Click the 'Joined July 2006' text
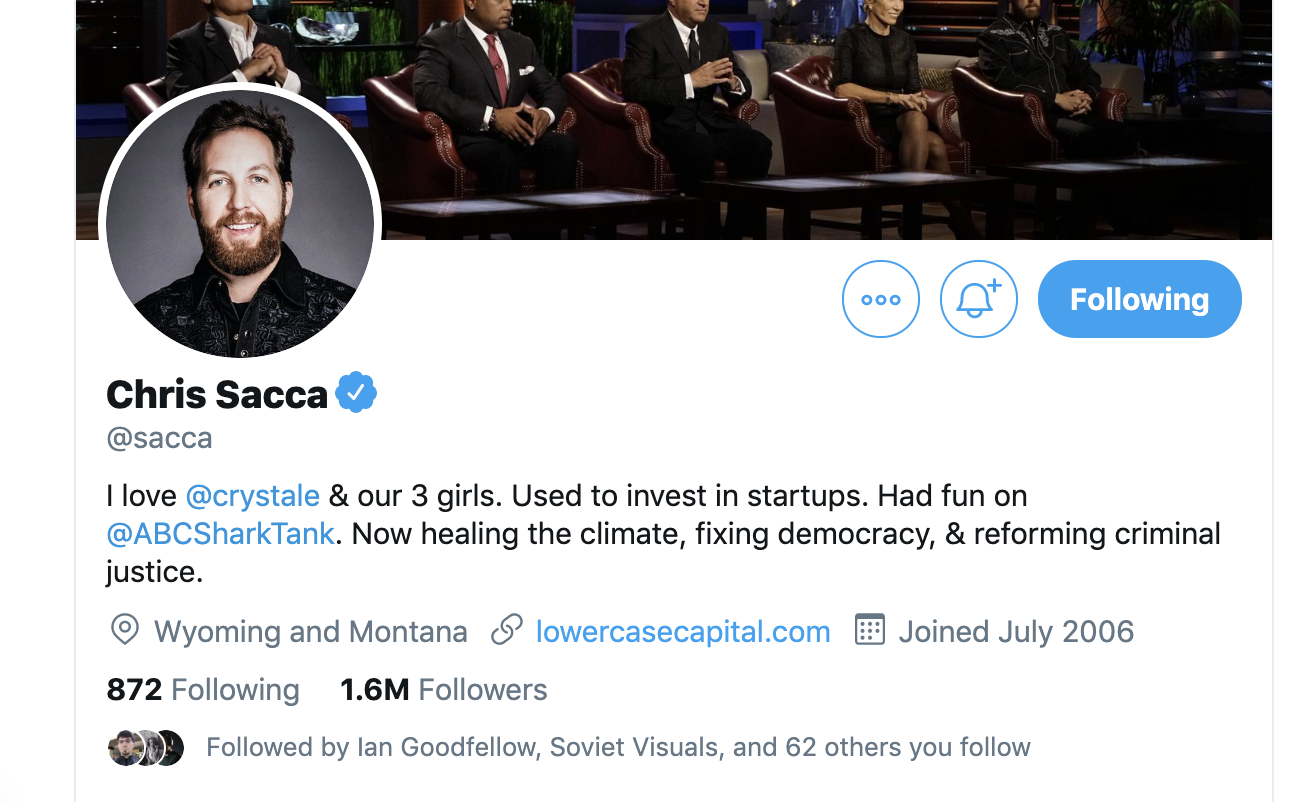Image resolution: width=1292 pixels, height=802 pixels. pyautogui.click(x=1016, y=632)
